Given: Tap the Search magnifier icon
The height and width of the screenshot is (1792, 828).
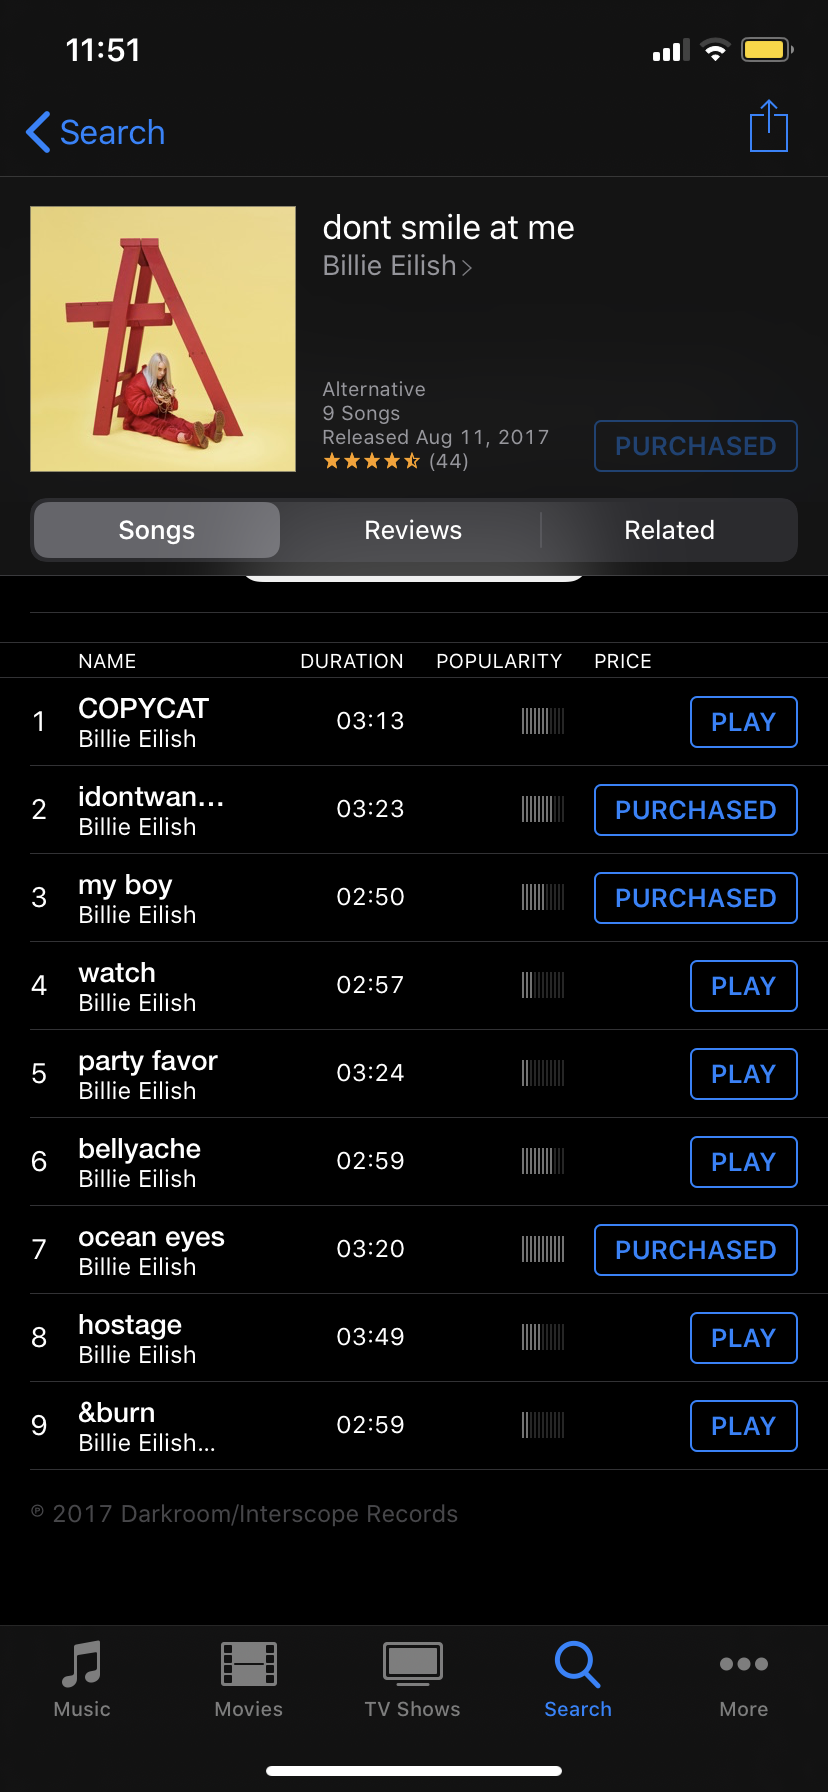Looking at the screenshot, I should click(x=577, y=1665).
